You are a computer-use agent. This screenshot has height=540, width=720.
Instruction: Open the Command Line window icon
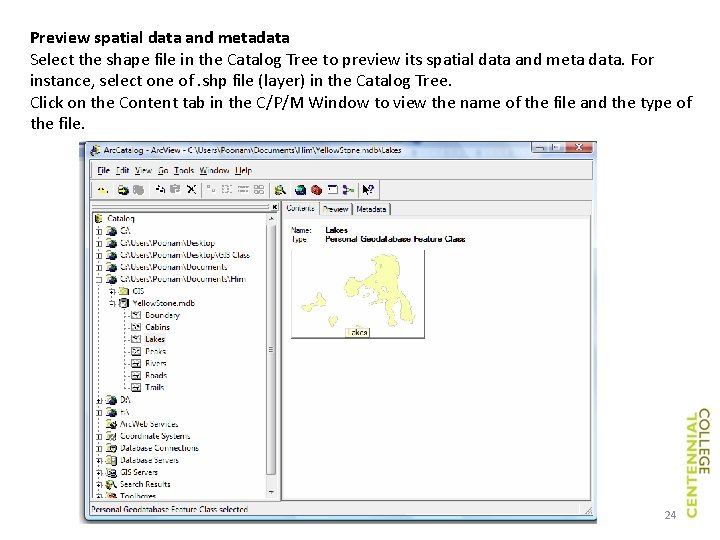tap(333, 190)
